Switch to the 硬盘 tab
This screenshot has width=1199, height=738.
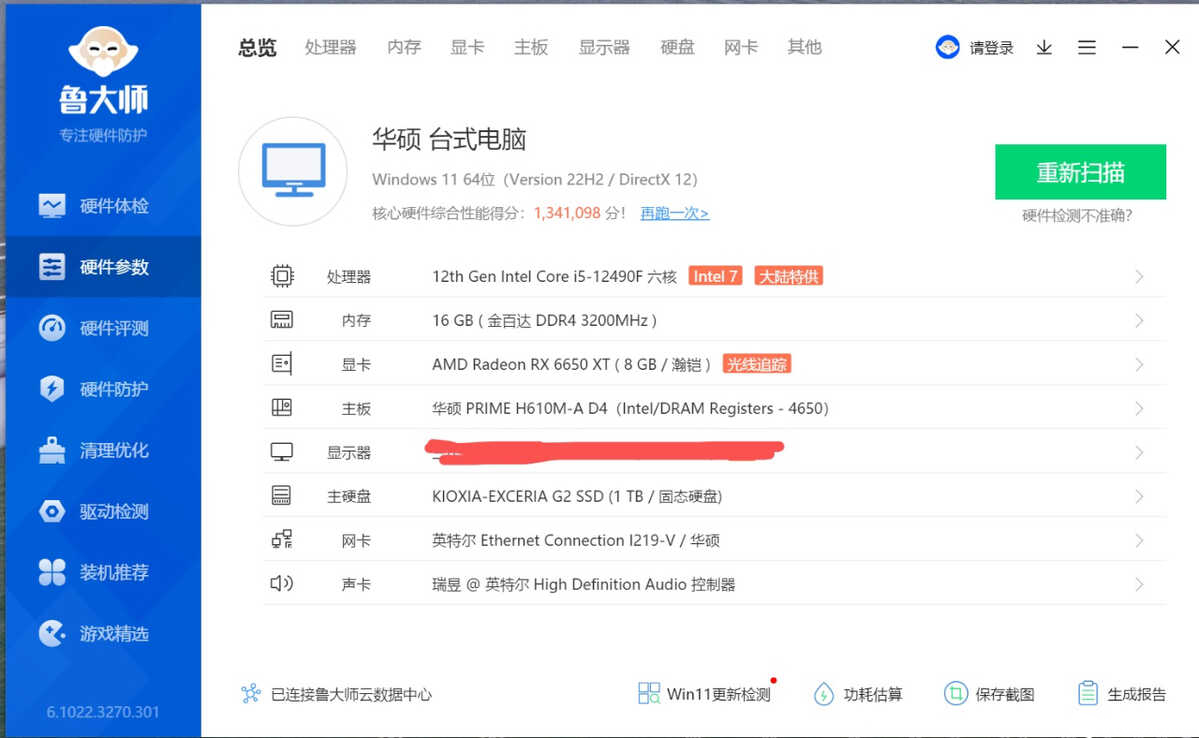tap(677, 47)
